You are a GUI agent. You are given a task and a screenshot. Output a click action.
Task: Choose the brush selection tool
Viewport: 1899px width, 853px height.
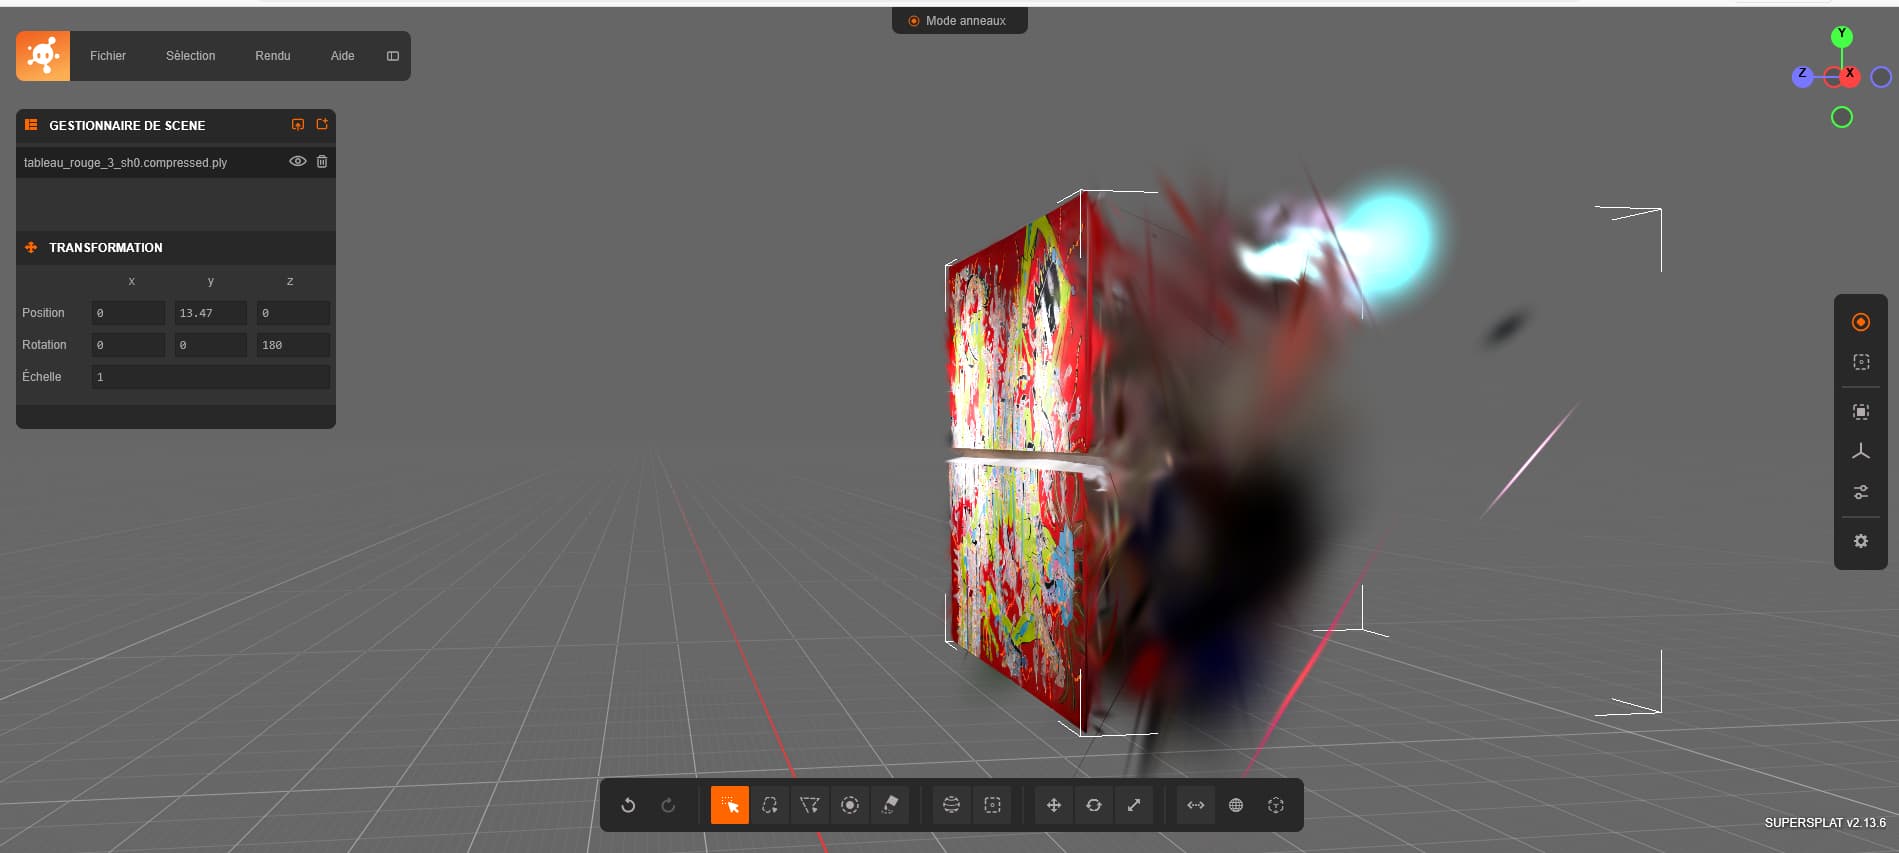tap(850, 805)
